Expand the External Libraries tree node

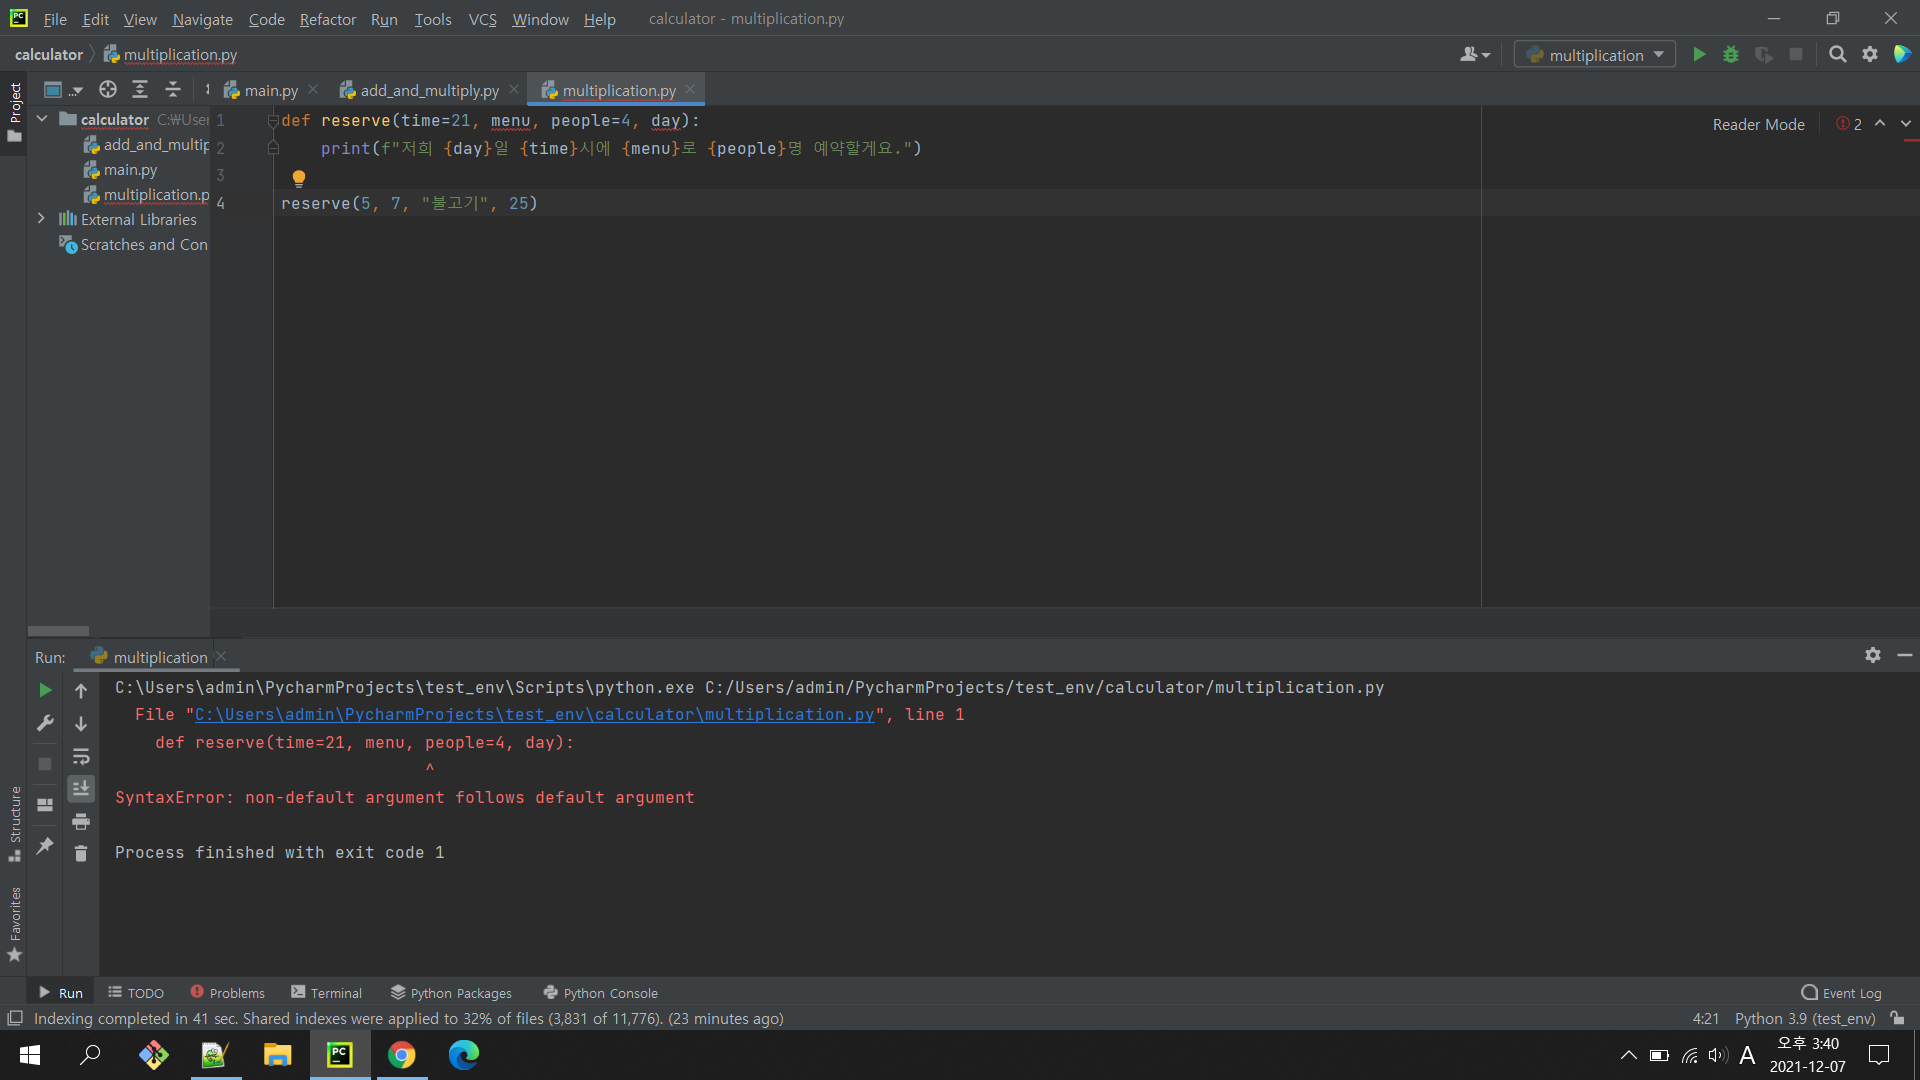[x=41, y=218]
